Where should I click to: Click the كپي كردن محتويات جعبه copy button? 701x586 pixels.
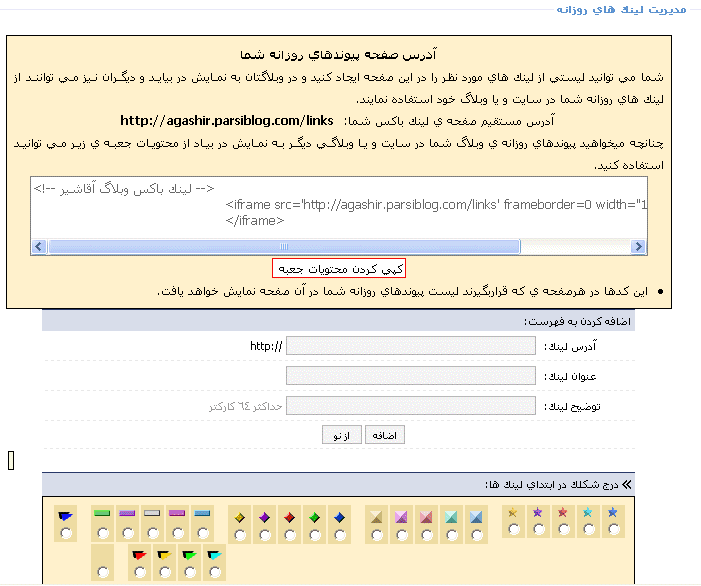tap(339, 268)
